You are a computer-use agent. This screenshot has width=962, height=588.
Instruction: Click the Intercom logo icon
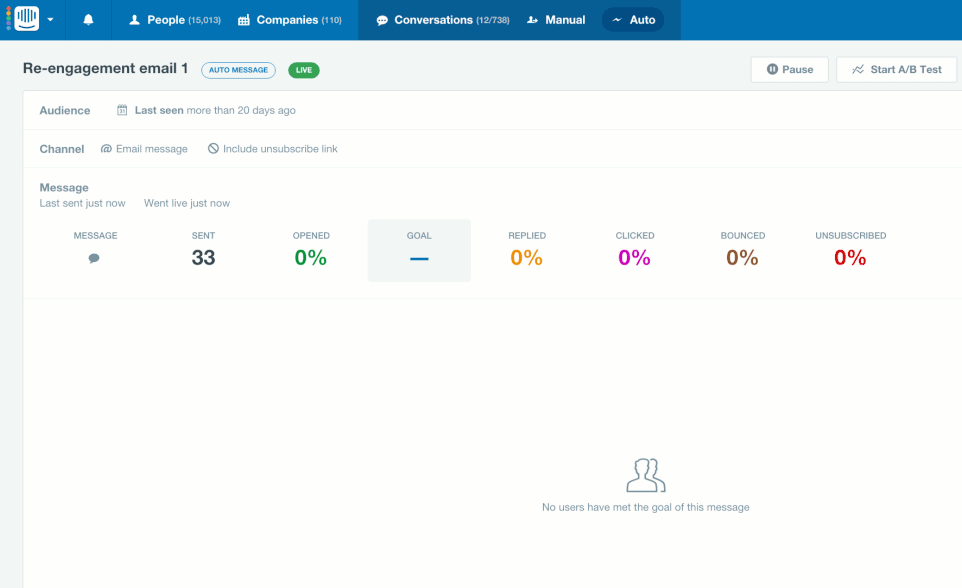point(26,19)
